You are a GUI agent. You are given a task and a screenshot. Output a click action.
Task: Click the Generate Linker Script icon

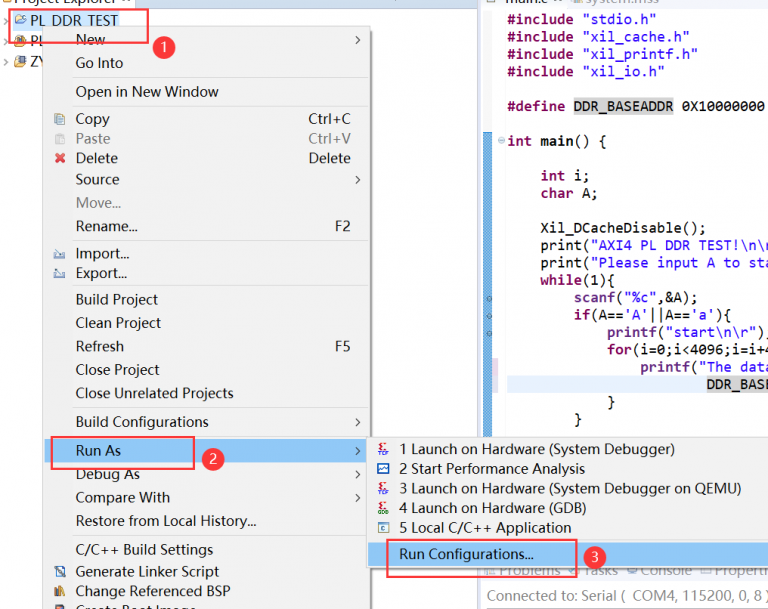(60, 572)
